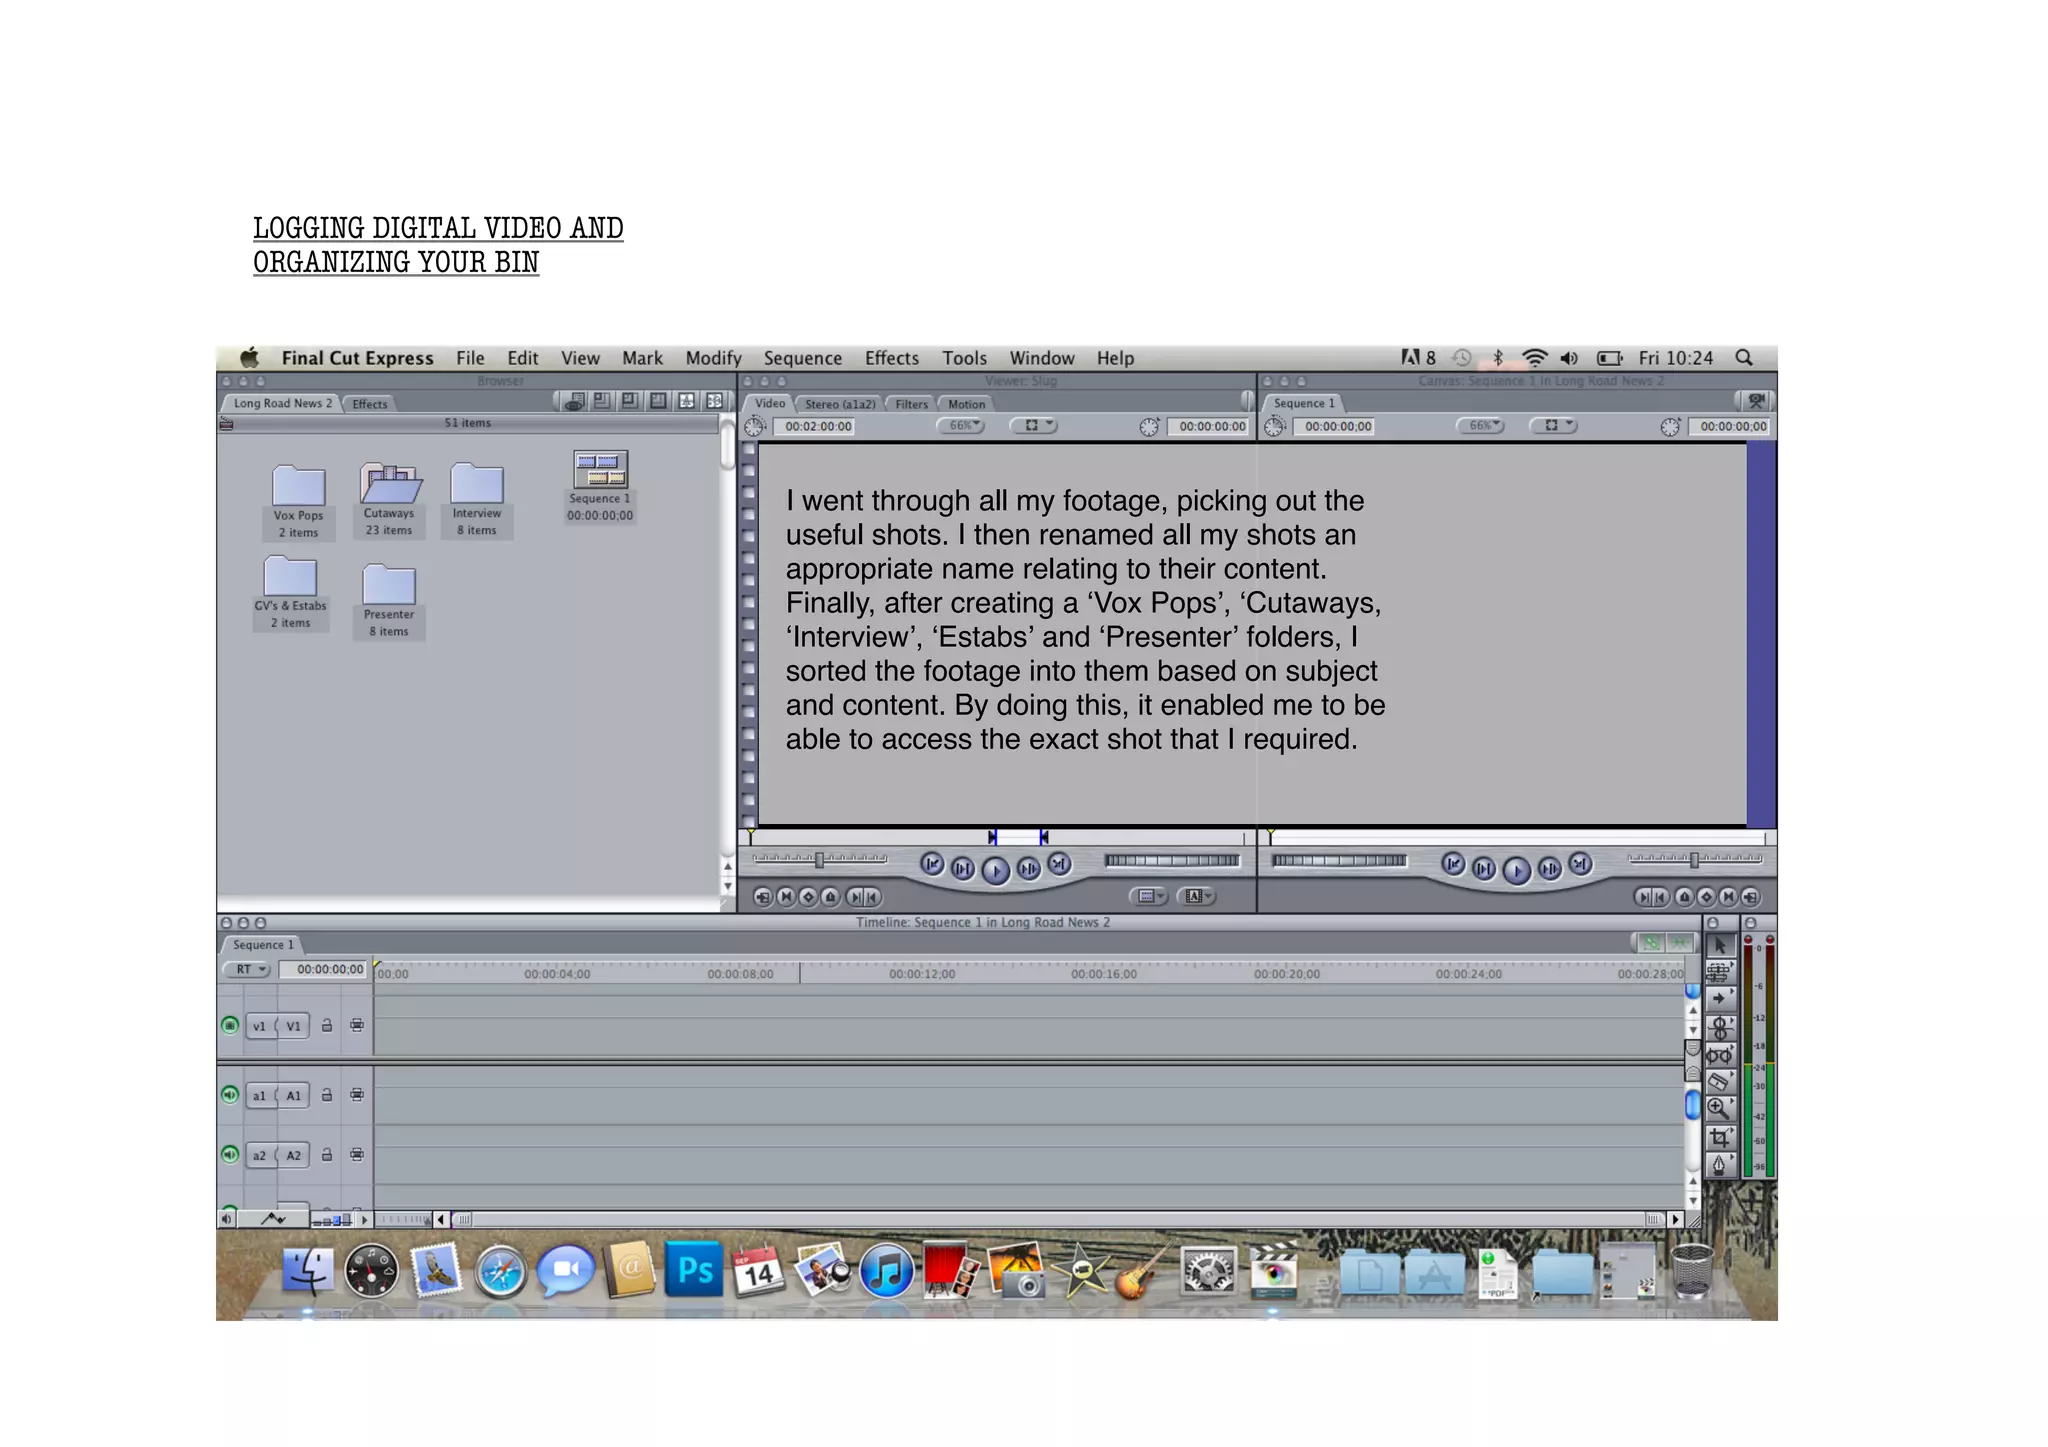The image size is (2048, 1447).
Task: Toggle V1 track visibility
Action: pyautogui.click(x=230, y=1025)
